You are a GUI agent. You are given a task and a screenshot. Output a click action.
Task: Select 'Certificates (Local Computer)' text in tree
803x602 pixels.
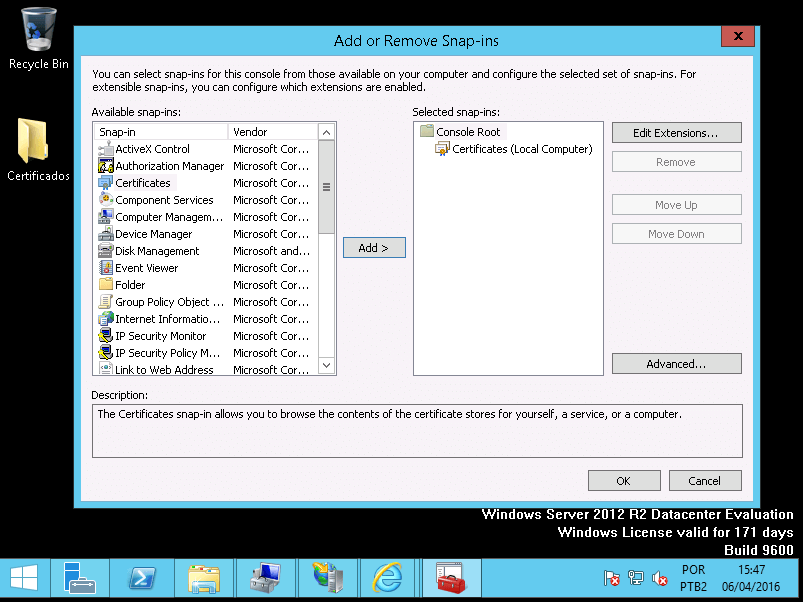click(x=522, y=149)
